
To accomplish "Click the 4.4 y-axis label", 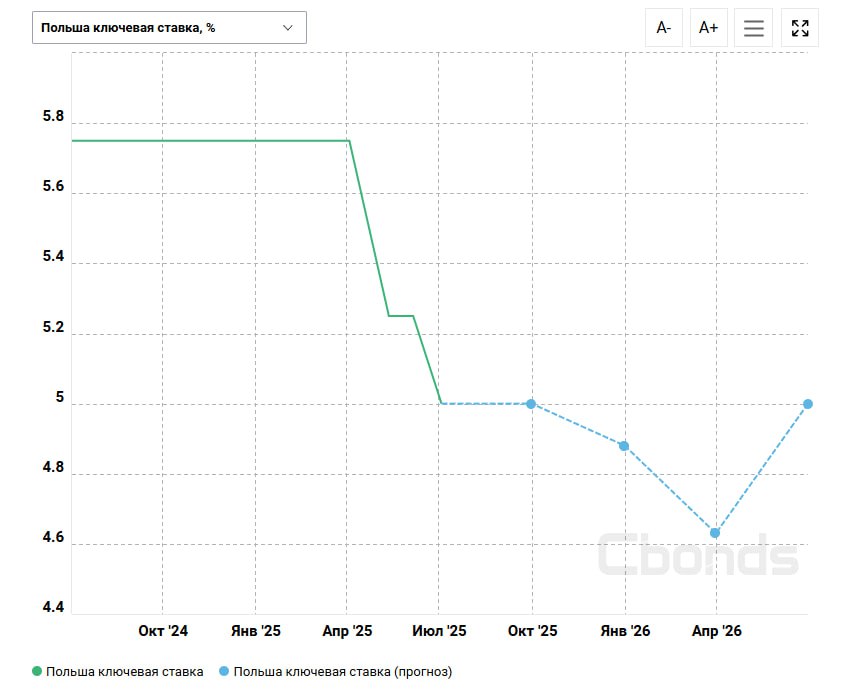I will click(x=53, y=608).
